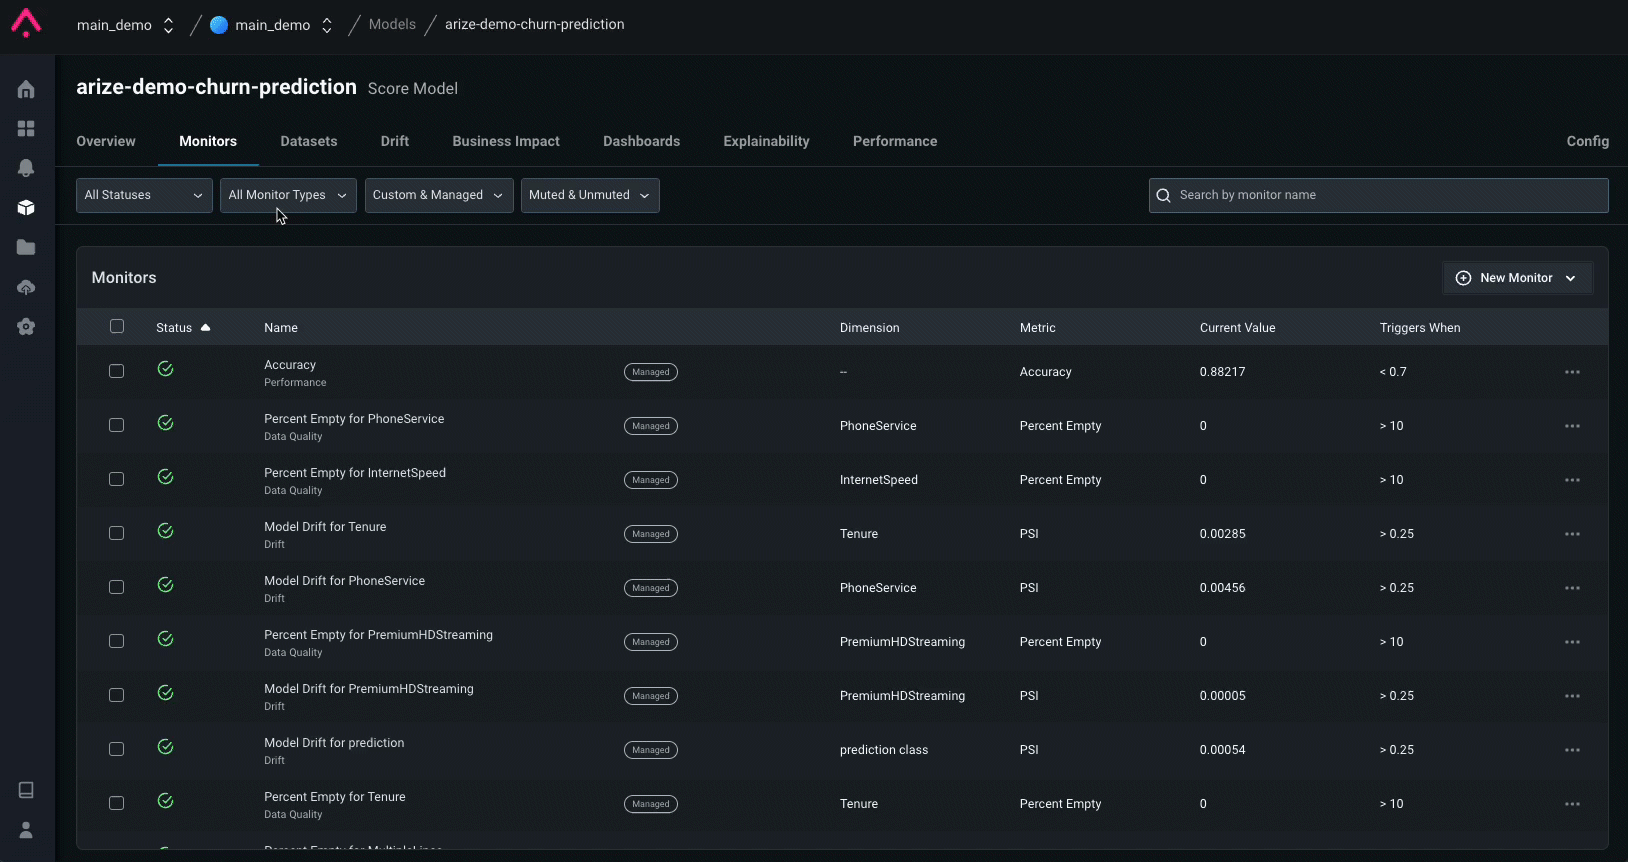This screenshot has height=862, width=1628.
Task: Open the Muted & Unmuted filter dropdown
Action: (x=589, y=195)
